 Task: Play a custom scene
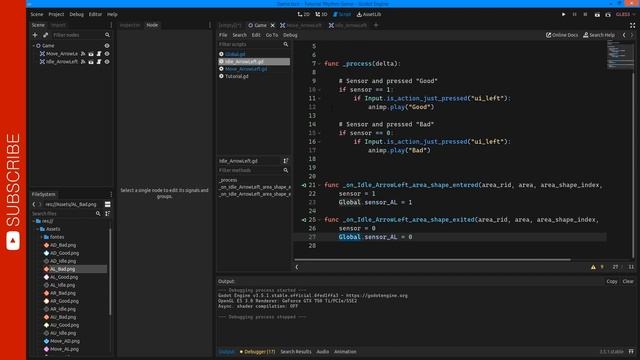[x=608, y=14]
